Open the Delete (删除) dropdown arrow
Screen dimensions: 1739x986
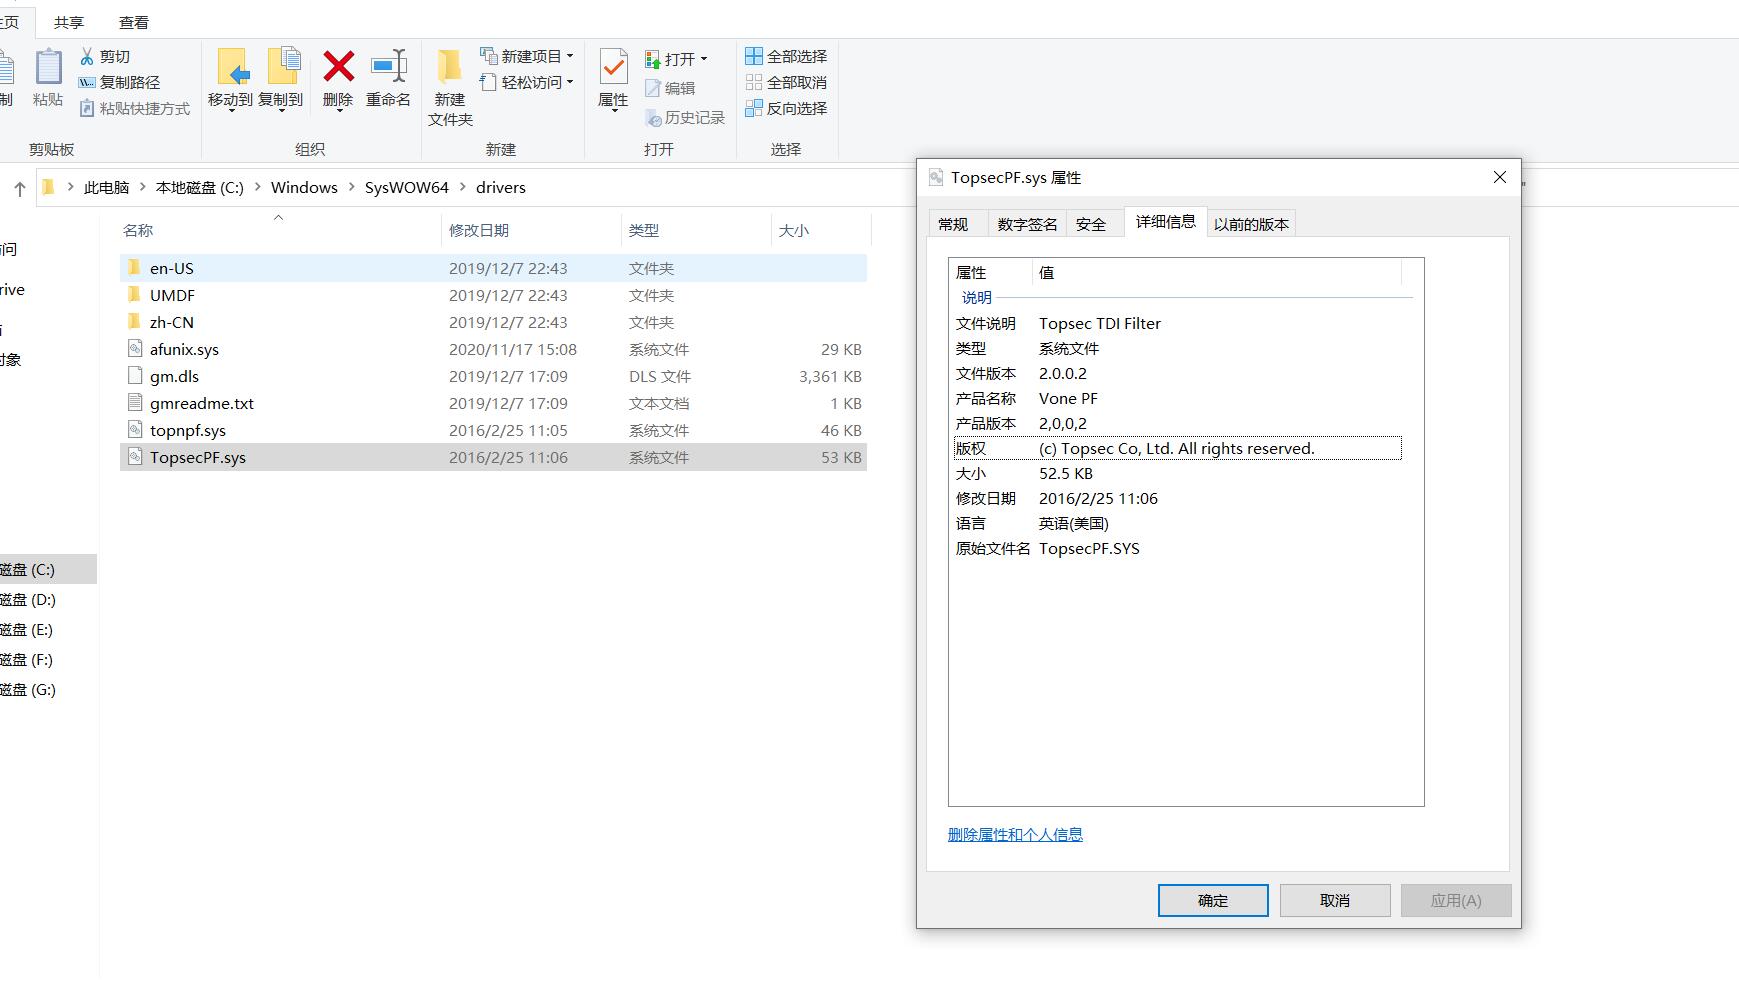[338, 110]
